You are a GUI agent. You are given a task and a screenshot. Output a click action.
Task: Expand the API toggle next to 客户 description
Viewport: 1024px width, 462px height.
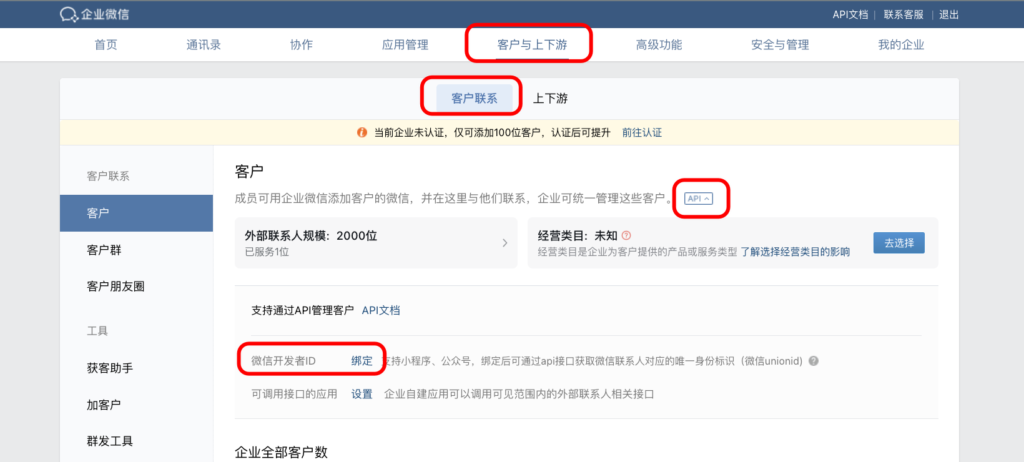[697, 198]
